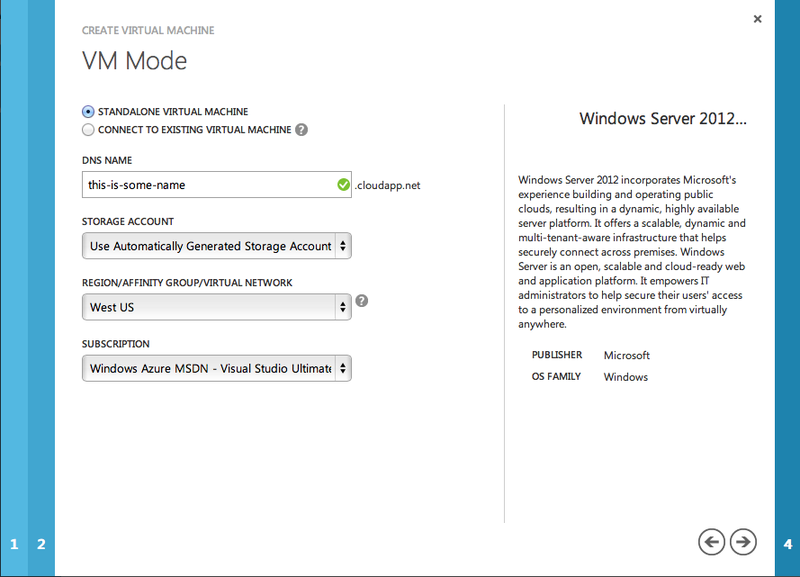Image resolution: width=800 pixels, height=577 pixels.
Task: Click wizard step 2 in sidebar
Action: point(40,544)
